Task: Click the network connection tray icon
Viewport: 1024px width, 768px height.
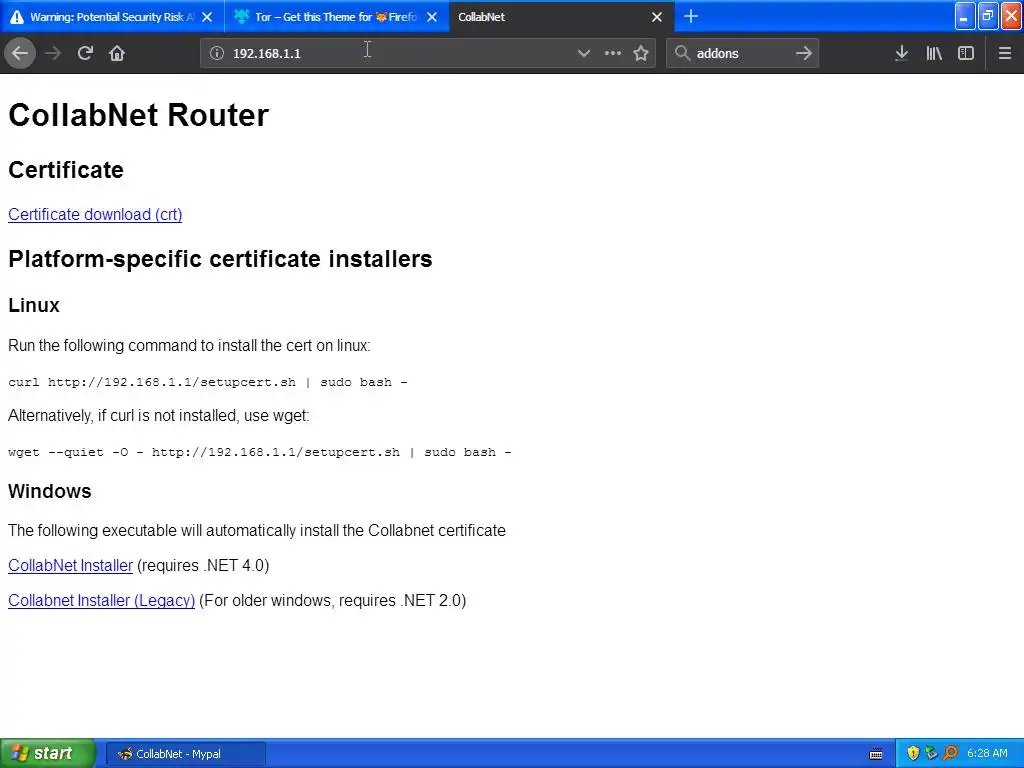Action: (x=931, y=753)
